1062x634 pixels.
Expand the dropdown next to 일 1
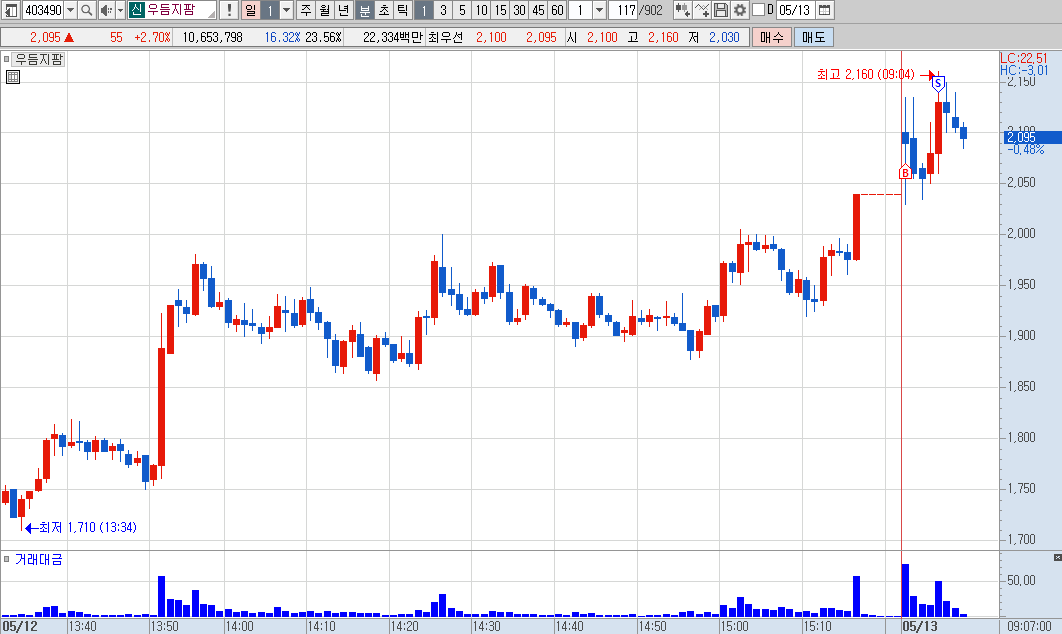pos(286,10)
